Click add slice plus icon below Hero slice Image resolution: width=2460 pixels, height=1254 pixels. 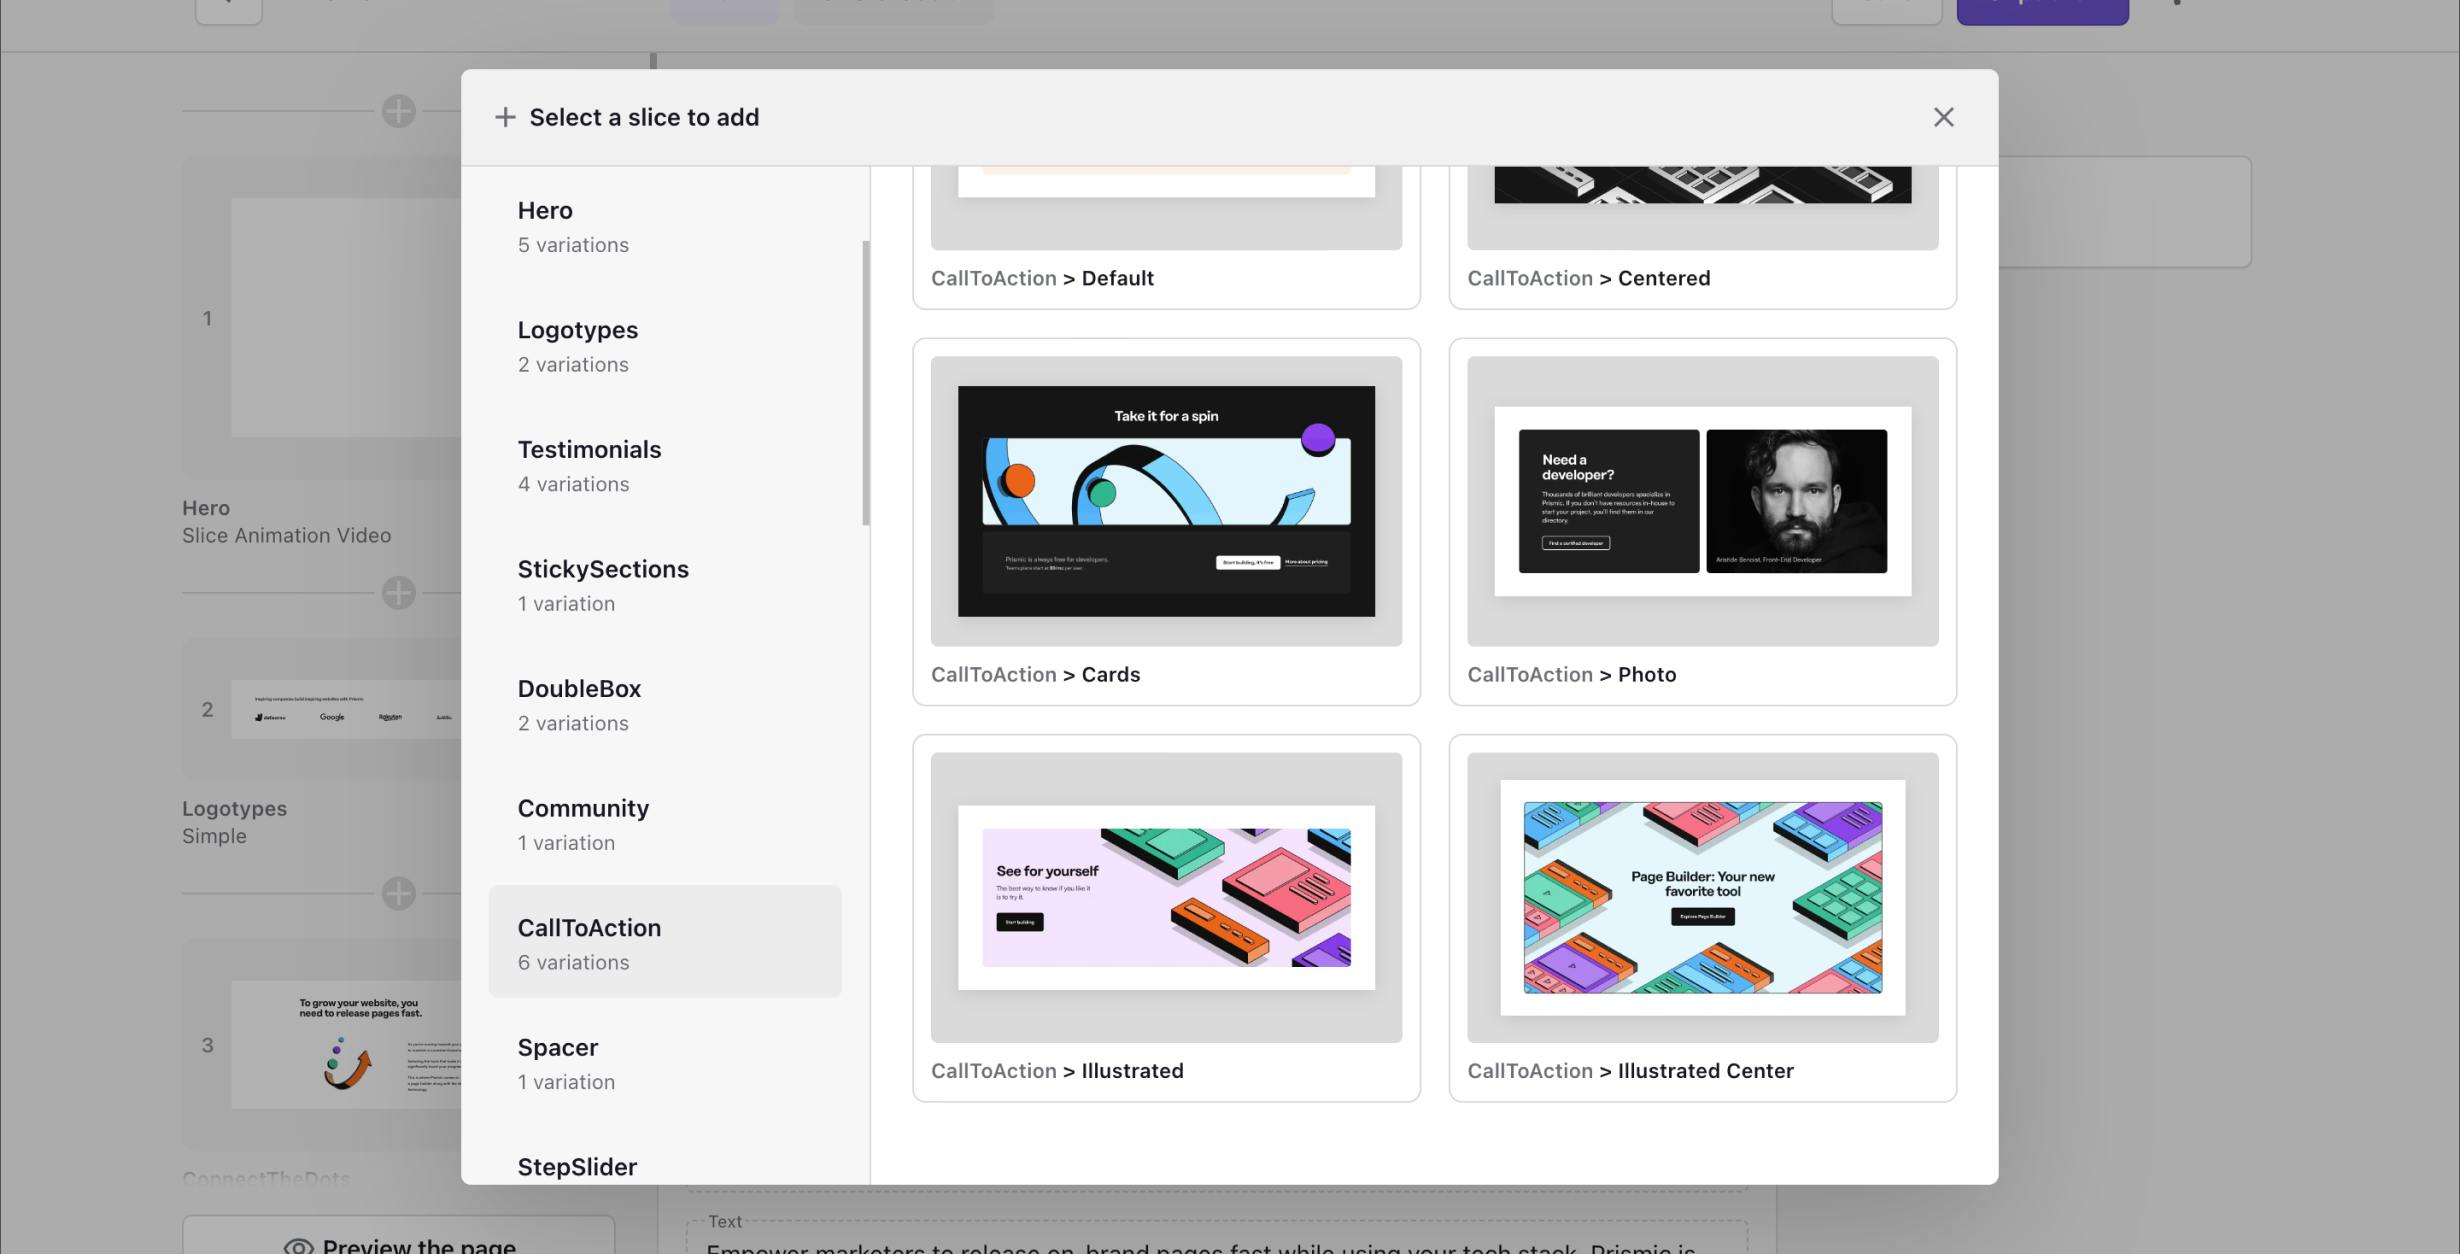(x=399, y=593)
